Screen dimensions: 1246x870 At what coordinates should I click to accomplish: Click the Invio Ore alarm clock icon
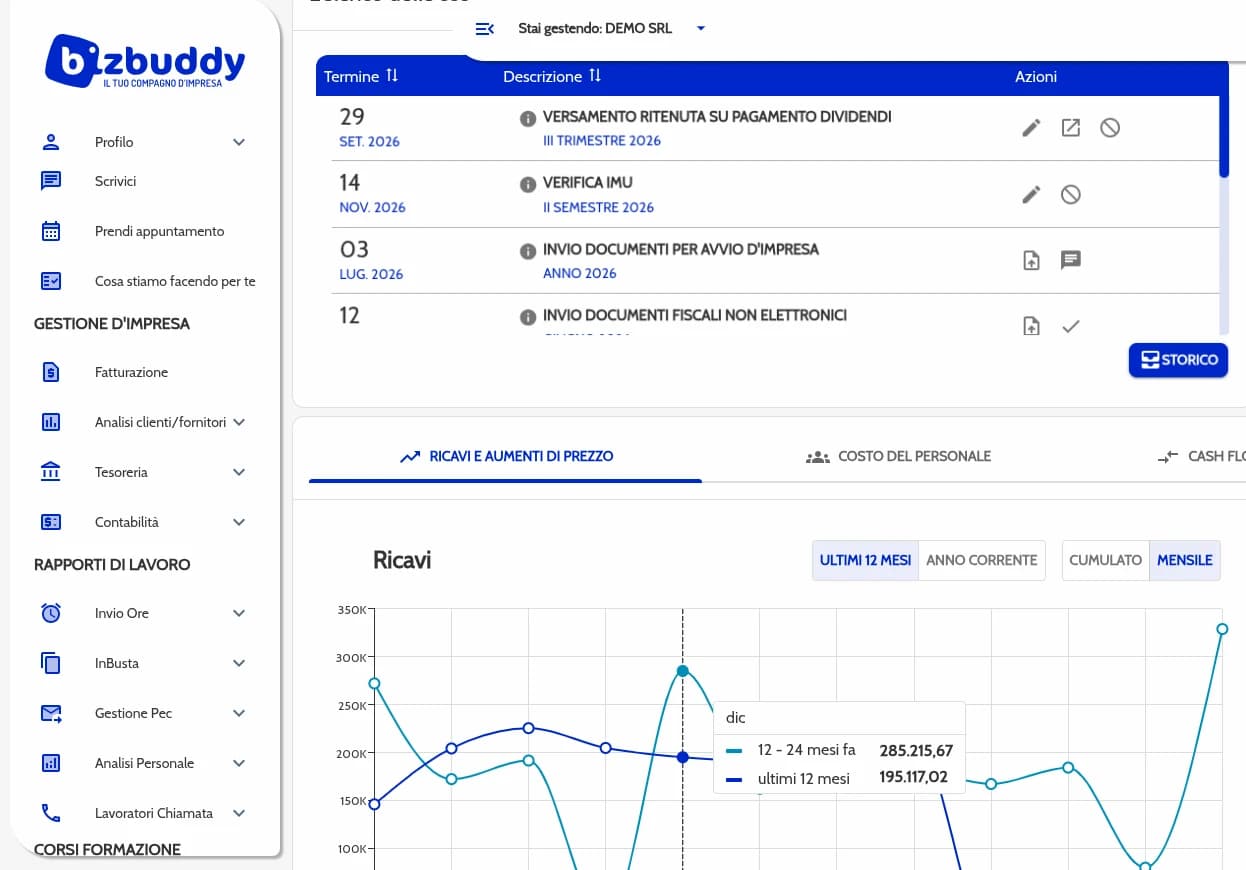tap(51, 613)
